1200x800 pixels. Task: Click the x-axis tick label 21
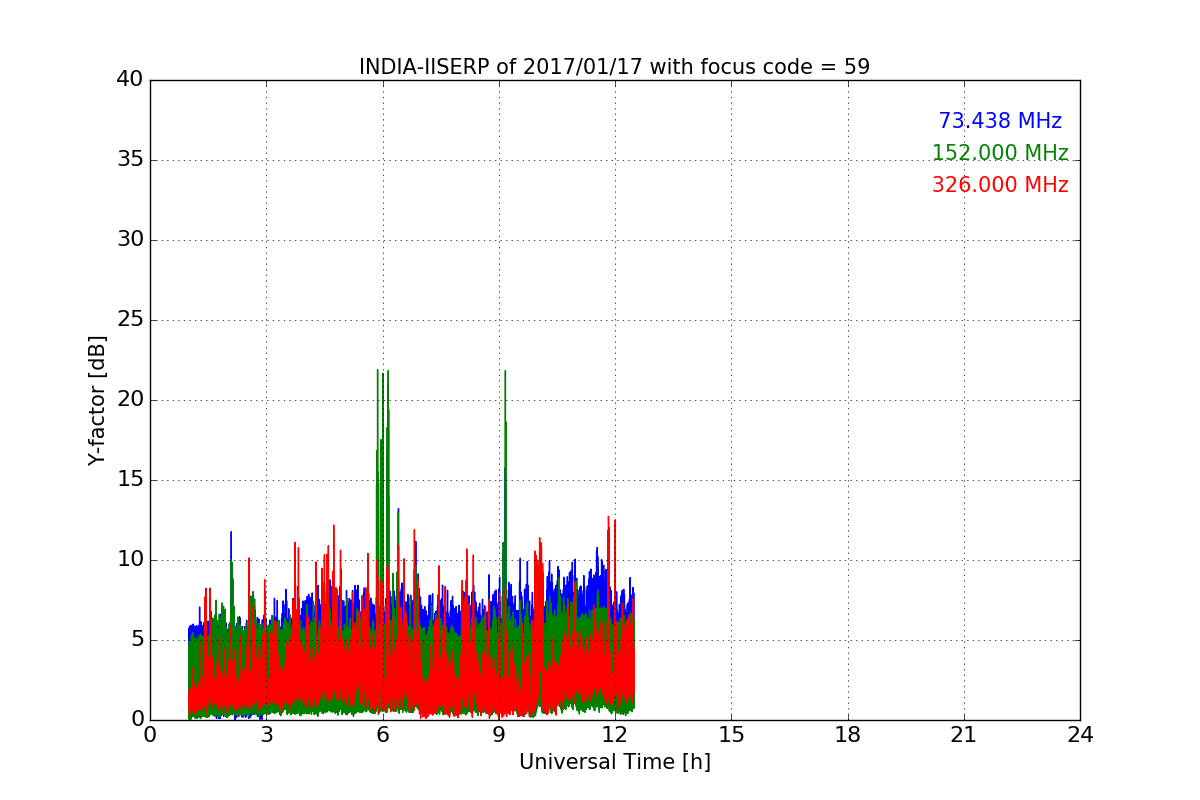click(964, 735)
